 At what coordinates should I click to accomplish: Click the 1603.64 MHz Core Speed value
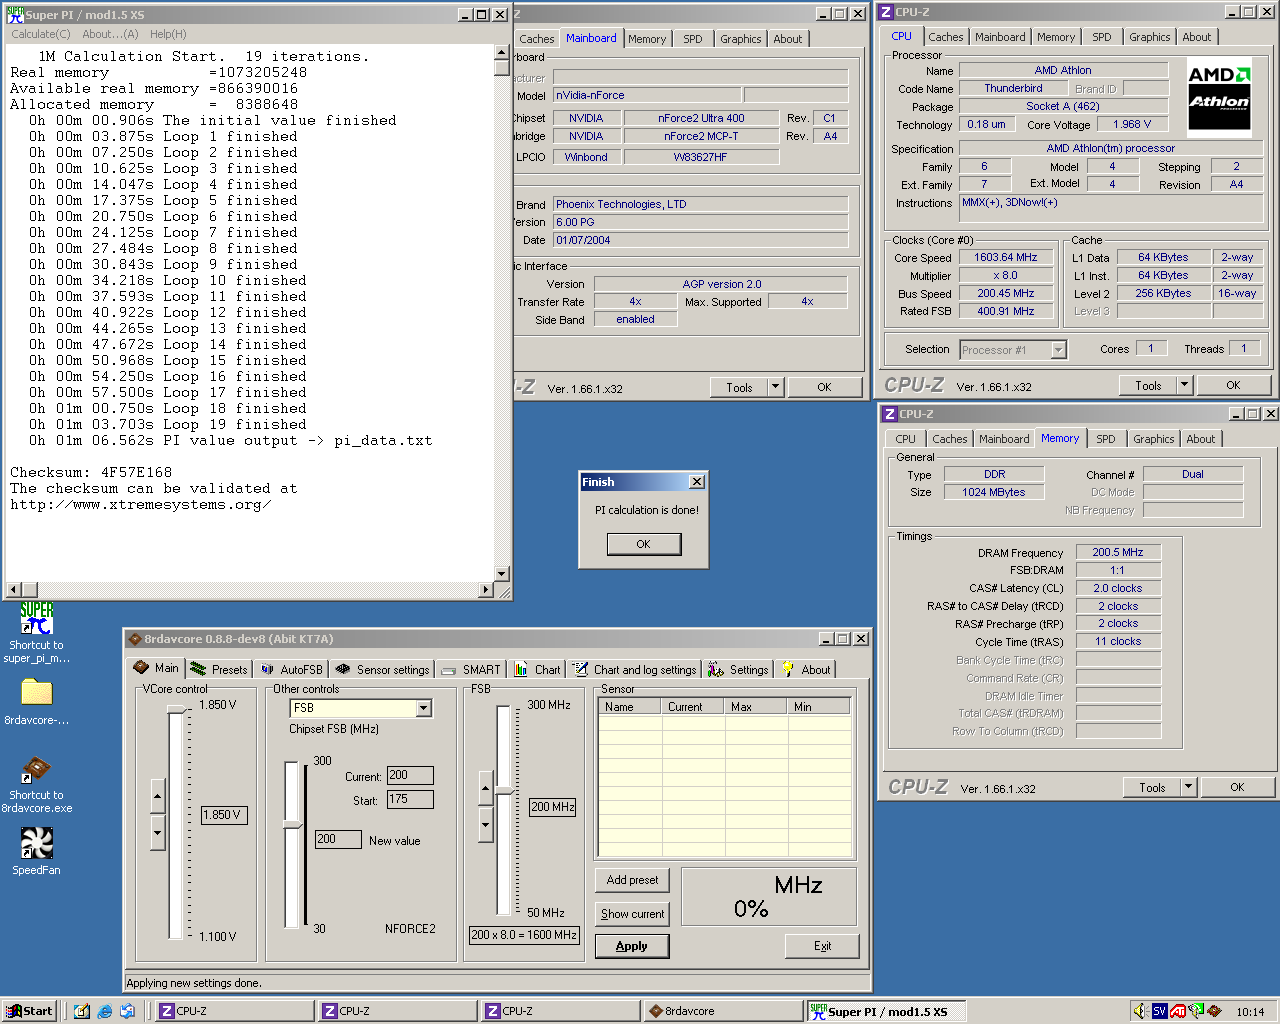point(1006,257)
